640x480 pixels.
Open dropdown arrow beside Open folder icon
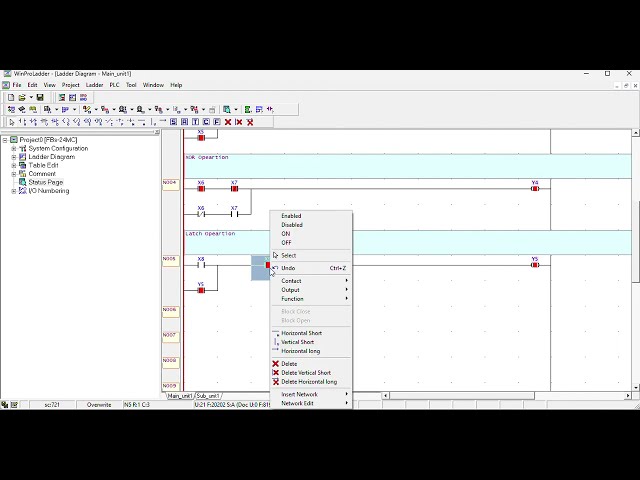pos(31,97)
